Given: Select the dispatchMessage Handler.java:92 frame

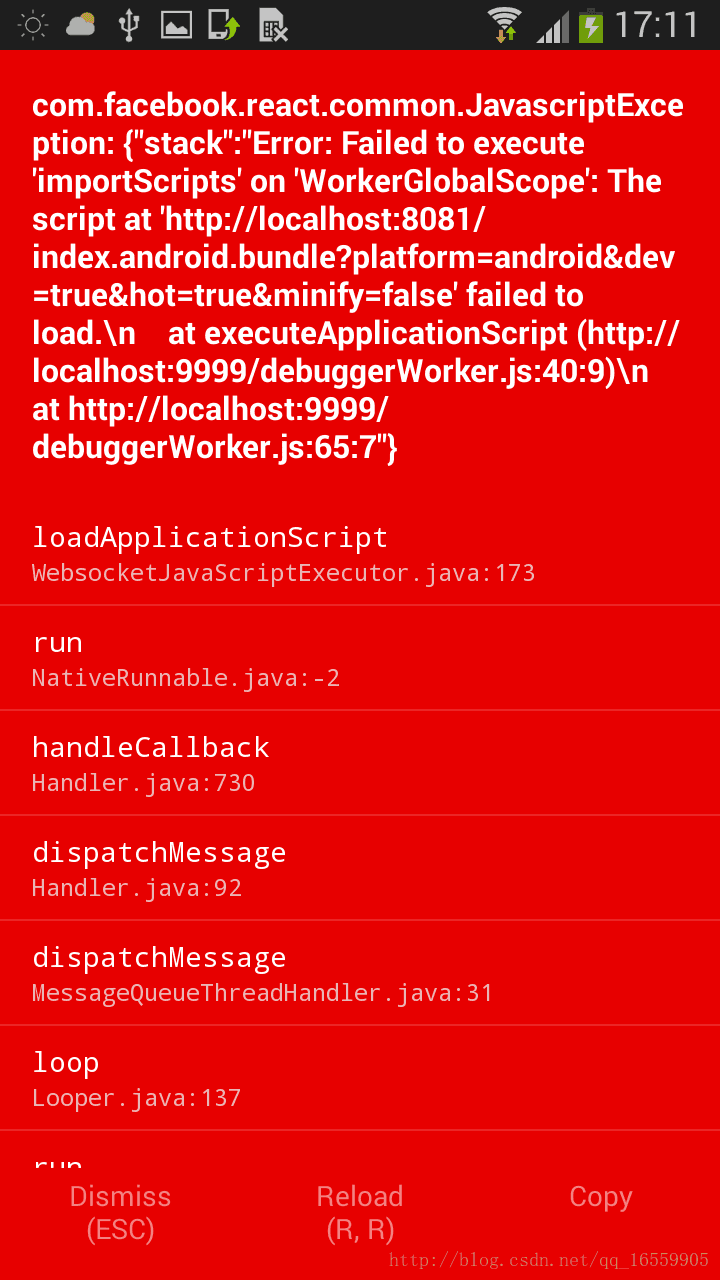Looking at the screenshot, I should click(360, 868).
